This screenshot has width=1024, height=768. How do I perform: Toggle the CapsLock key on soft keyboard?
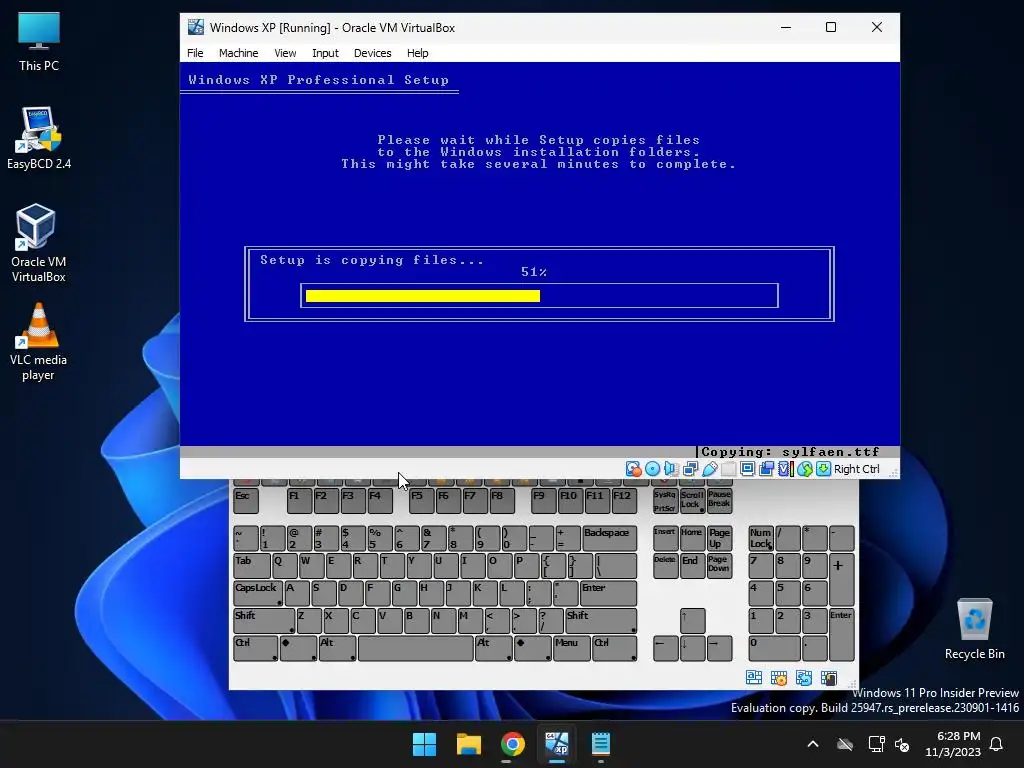[259, 594]
